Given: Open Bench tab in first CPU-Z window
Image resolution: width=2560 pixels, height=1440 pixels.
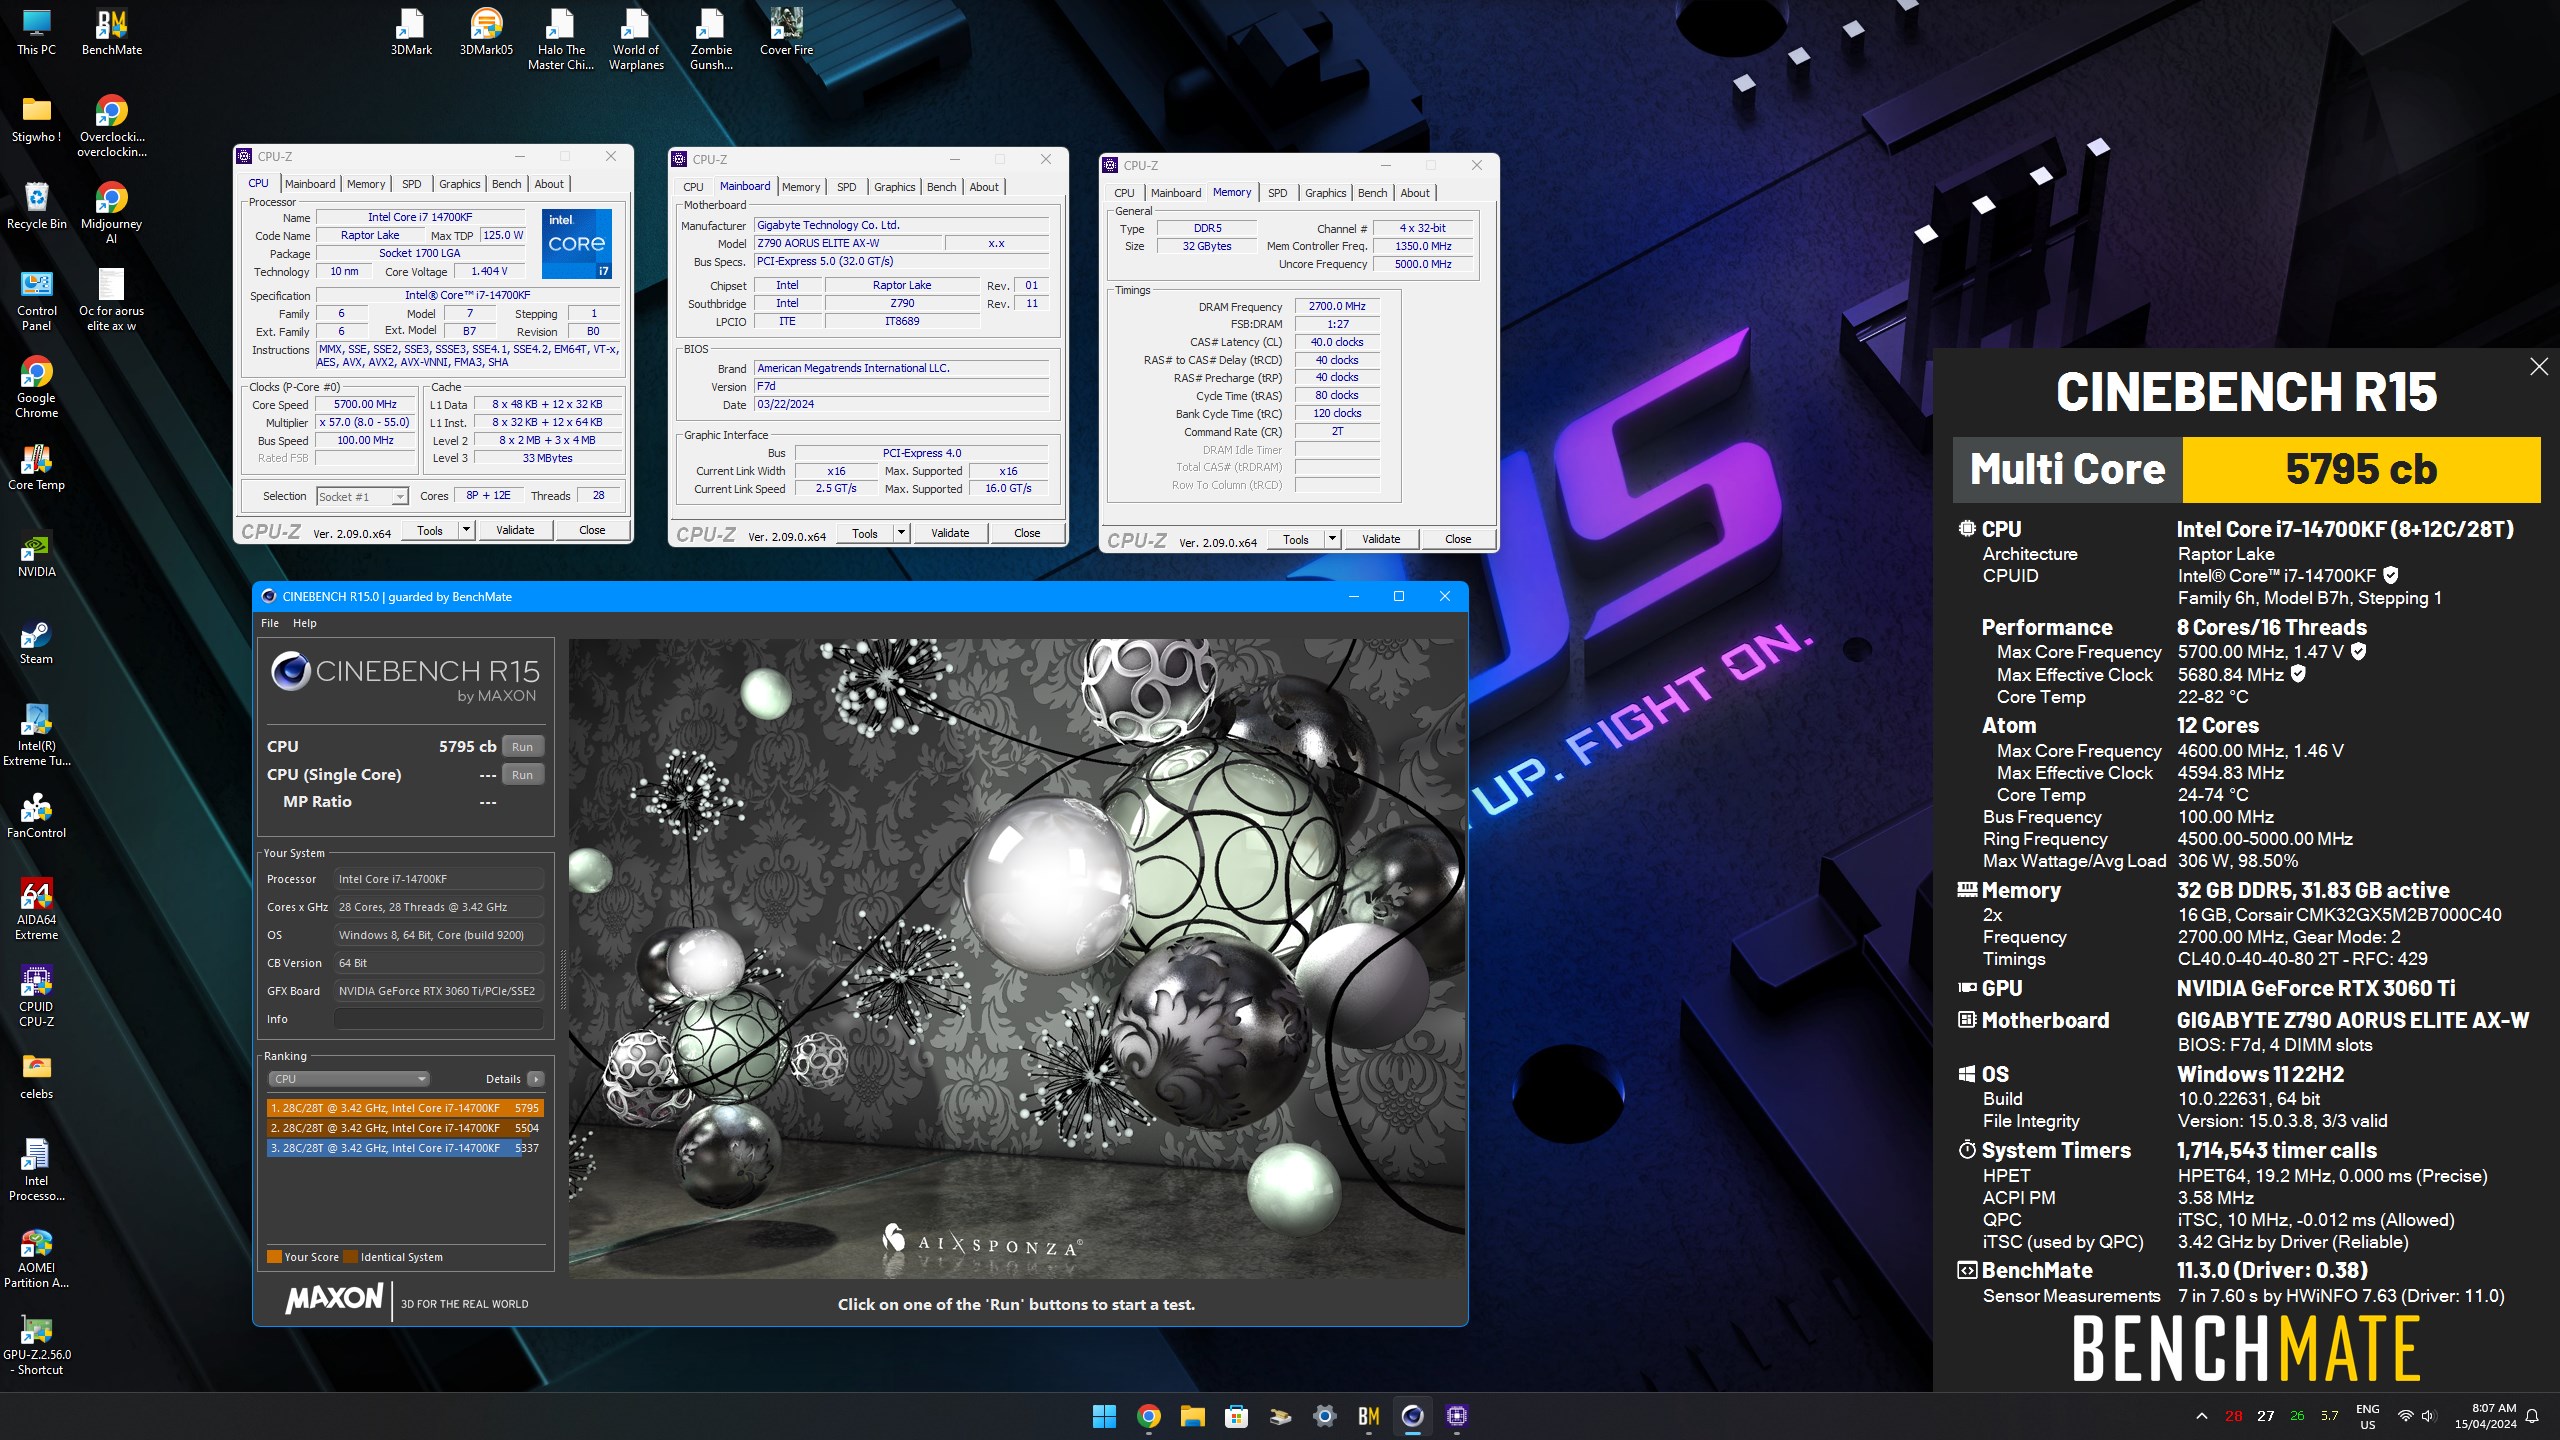Looking at the screenshot, I should click(506, 184).
